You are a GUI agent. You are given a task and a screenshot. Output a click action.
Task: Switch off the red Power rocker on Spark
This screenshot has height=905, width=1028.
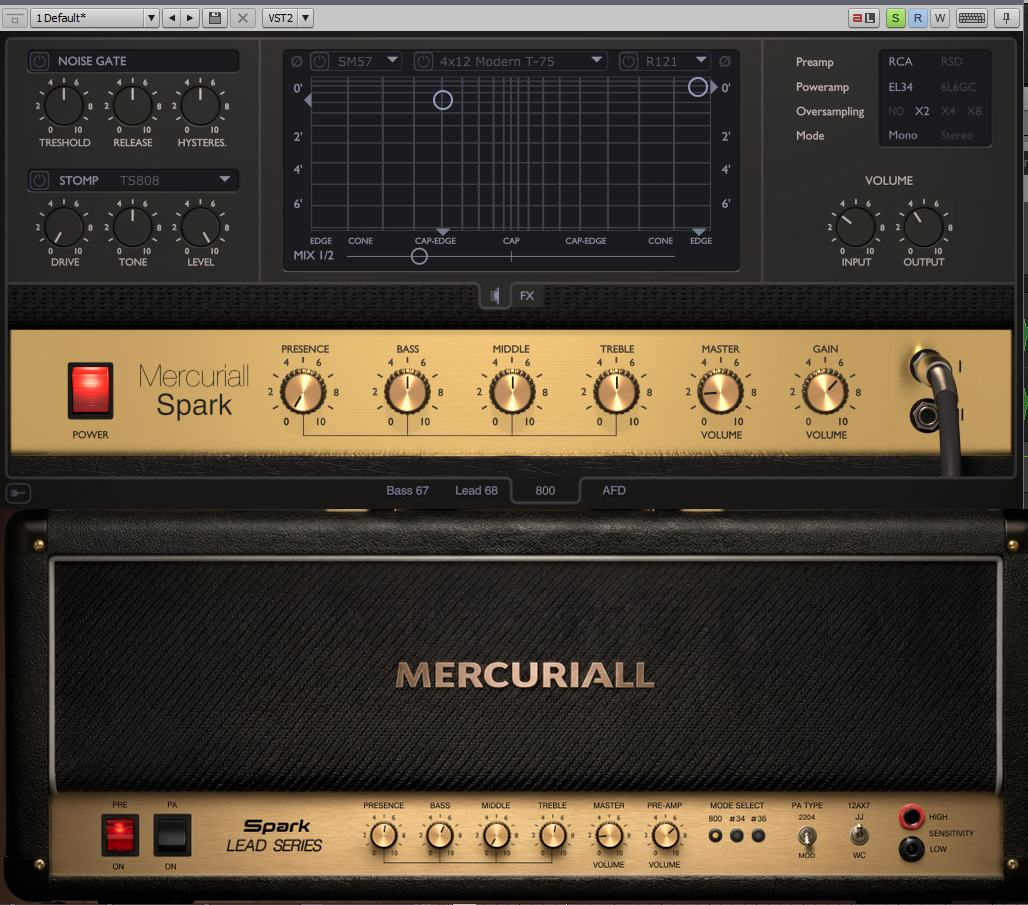coord(90,389)
